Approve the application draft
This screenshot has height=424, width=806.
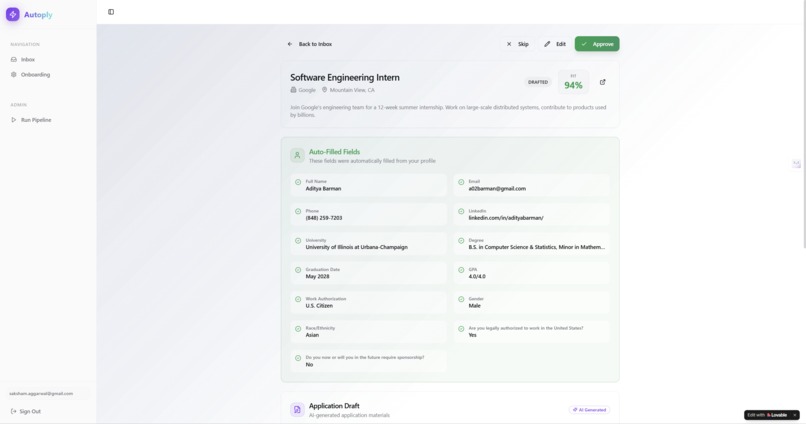[597, 44]
